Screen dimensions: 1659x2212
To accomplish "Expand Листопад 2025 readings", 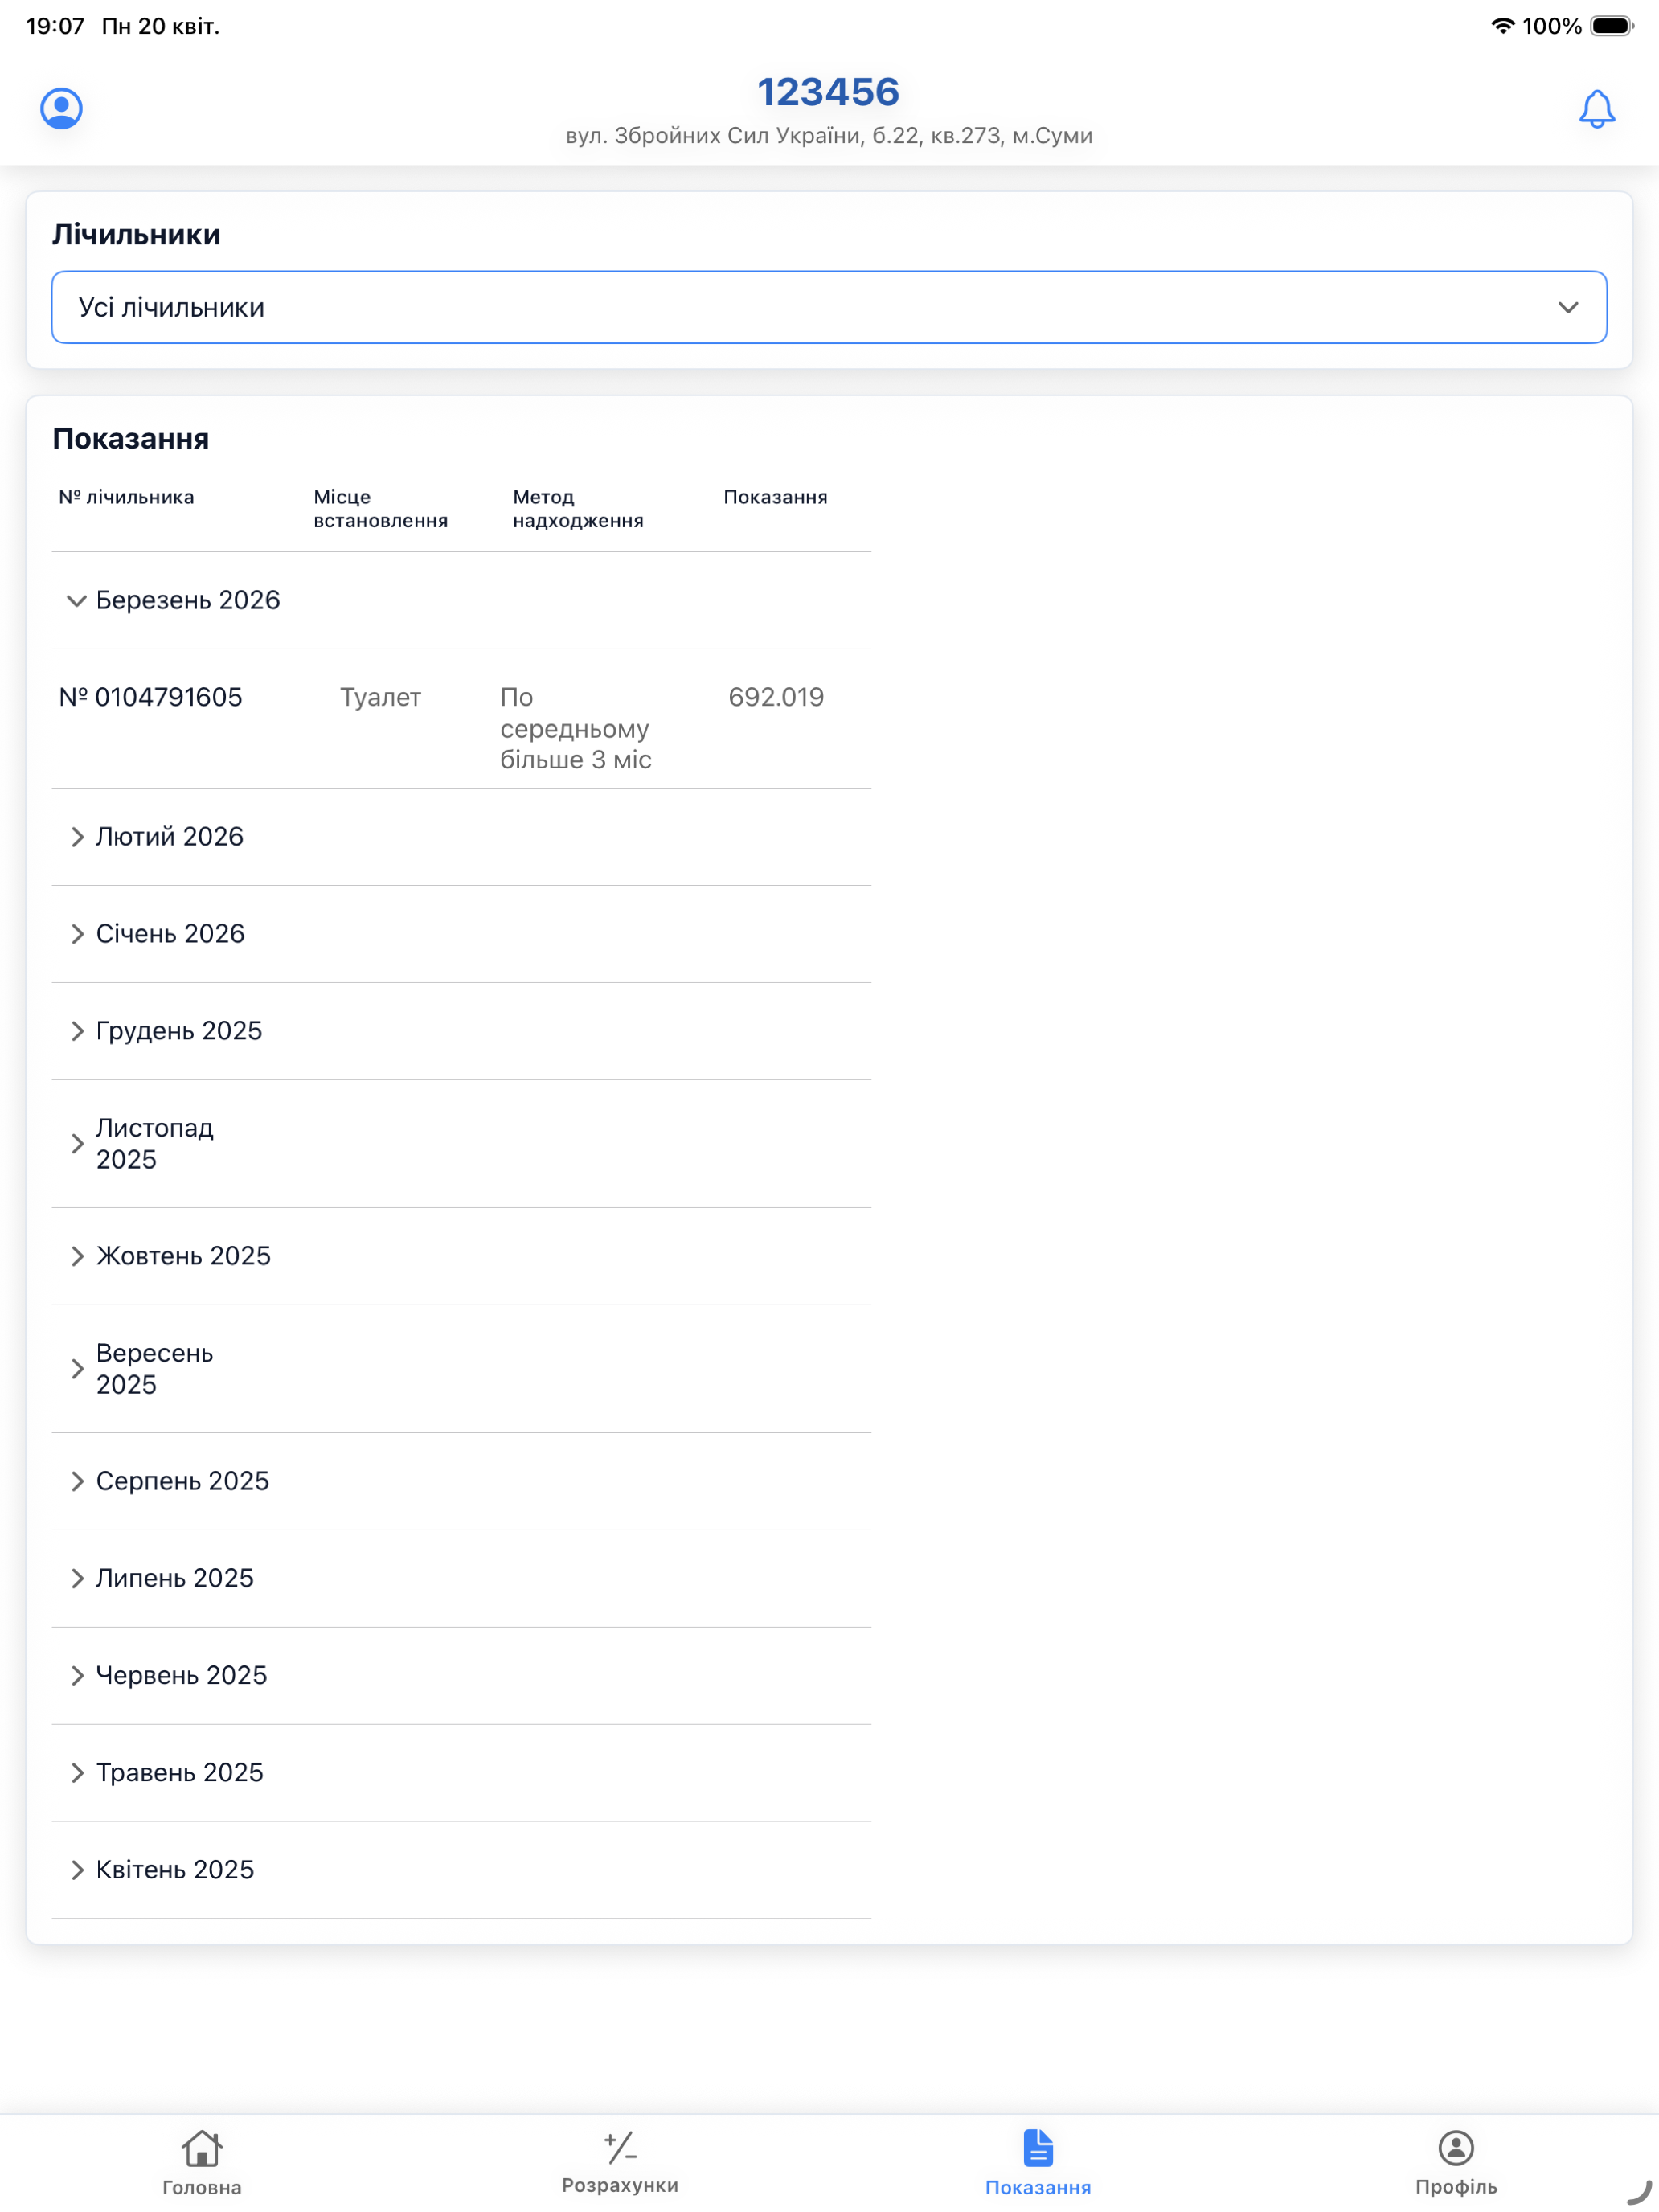I will [461, 1144].
